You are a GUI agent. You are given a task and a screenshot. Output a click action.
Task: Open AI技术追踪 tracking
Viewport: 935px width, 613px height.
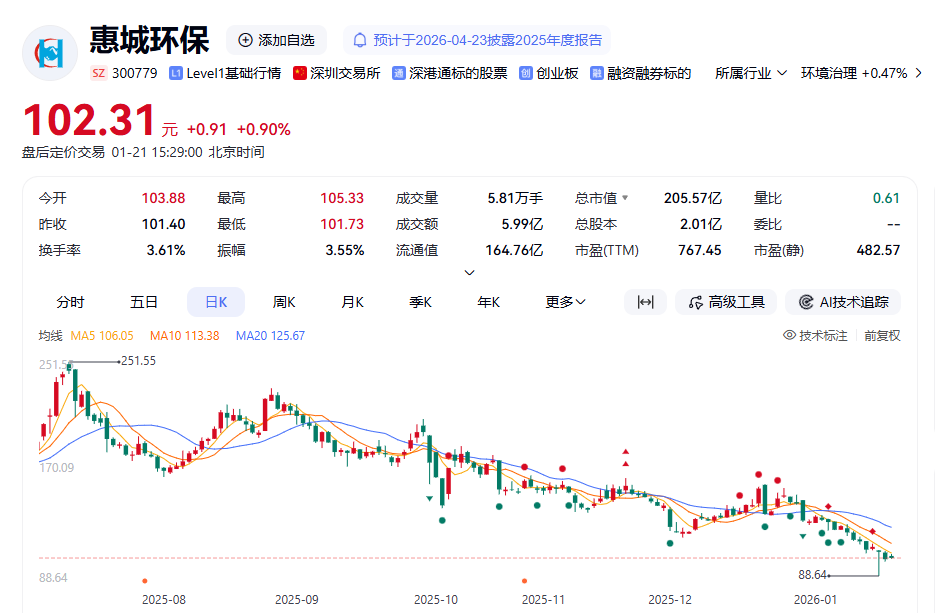[x=843, y=302]
